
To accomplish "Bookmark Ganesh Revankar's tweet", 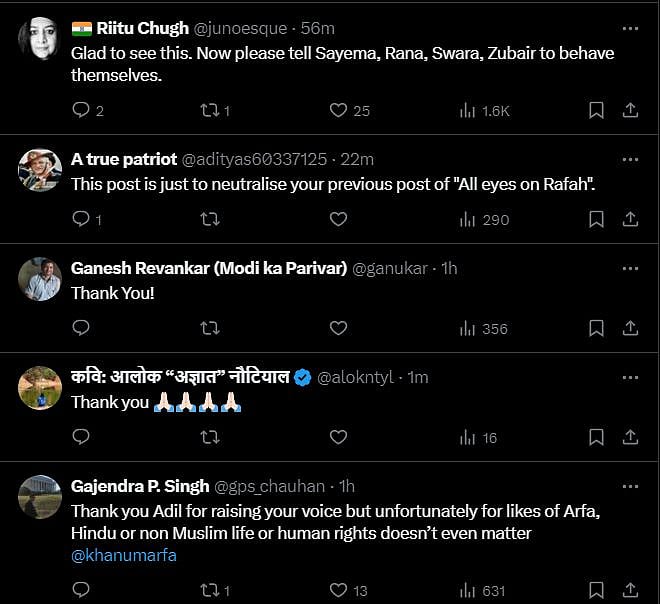I will [596, 328].
